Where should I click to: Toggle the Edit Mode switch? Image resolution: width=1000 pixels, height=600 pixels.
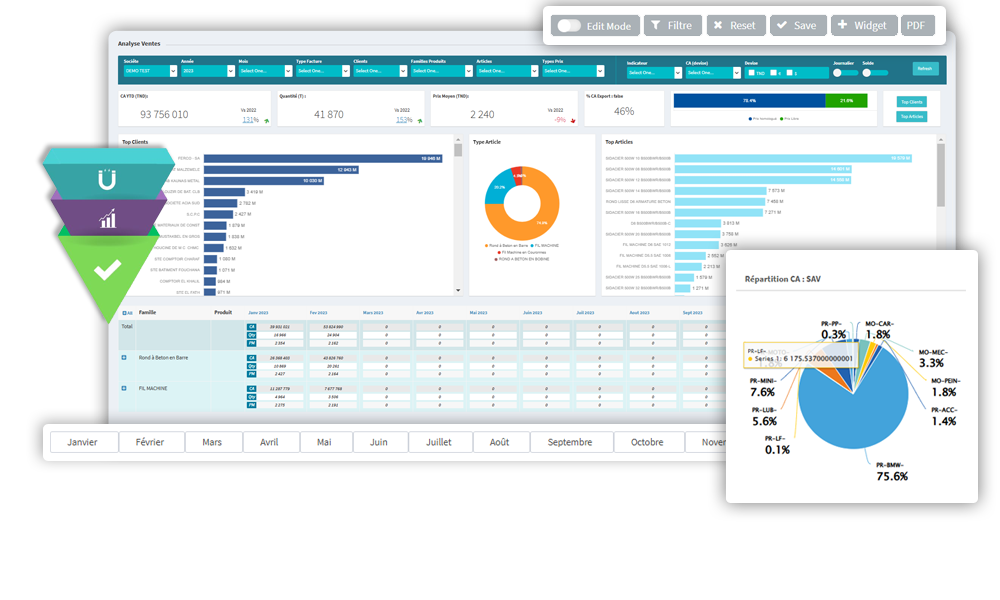pos(570,26)
